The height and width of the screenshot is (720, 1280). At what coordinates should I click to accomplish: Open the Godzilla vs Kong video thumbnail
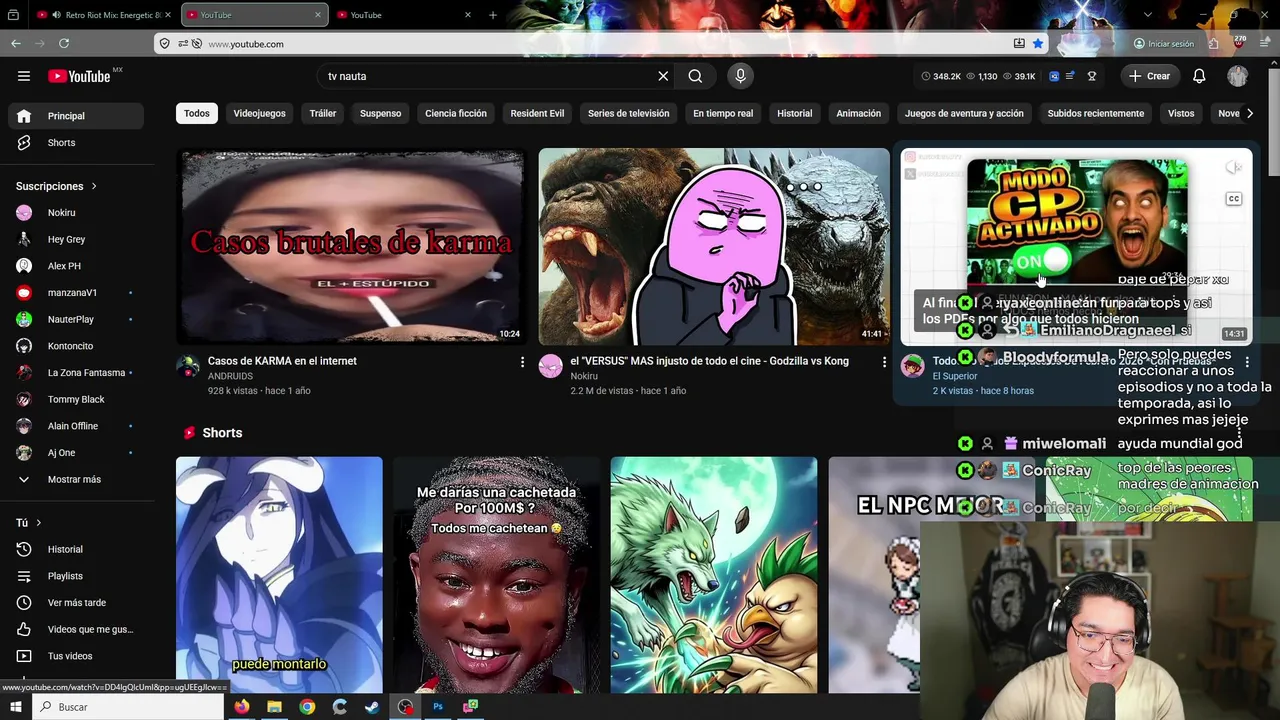[x=714, y=246]
